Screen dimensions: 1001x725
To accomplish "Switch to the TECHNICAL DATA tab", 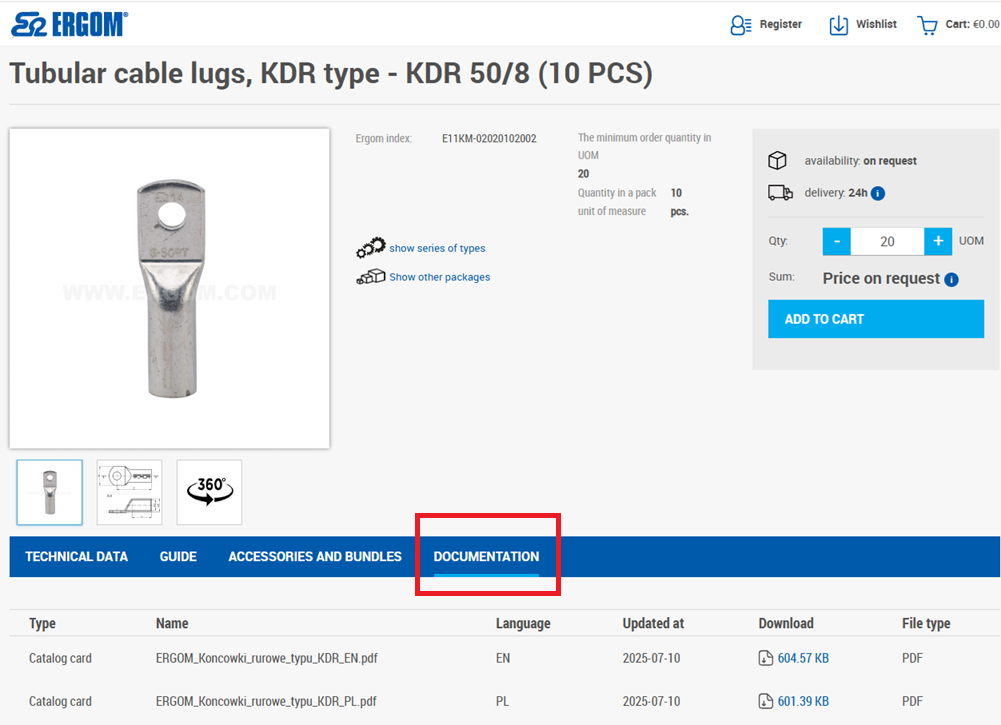I will tap(77, 557).
